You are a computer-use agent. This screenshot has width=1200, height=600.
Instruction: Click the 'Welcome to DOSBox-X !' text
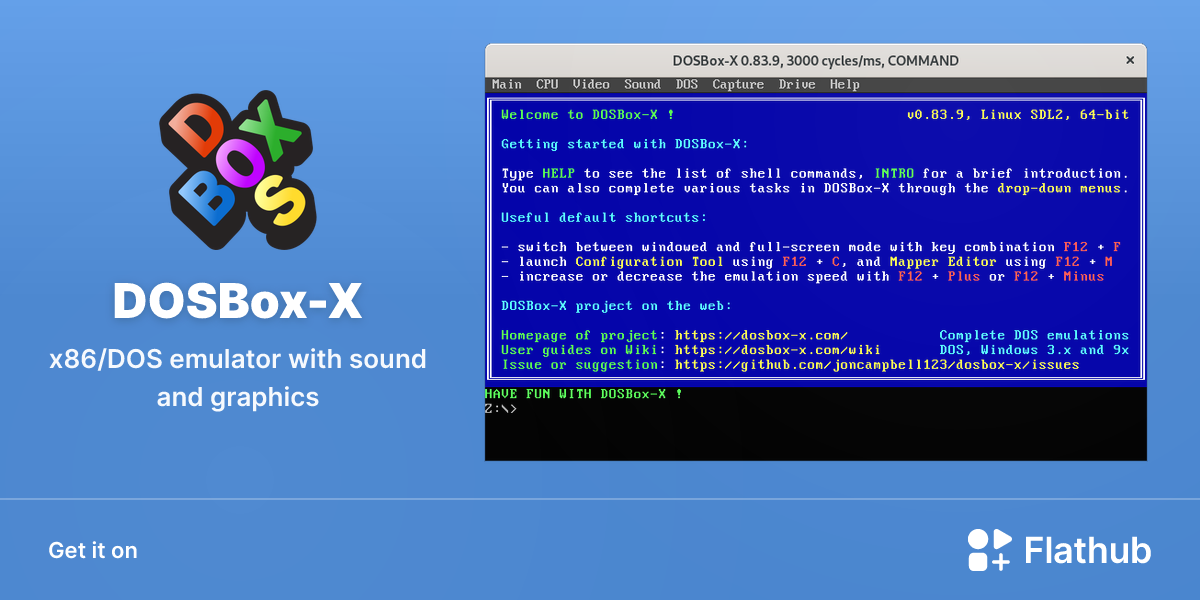tap(588, 115)
